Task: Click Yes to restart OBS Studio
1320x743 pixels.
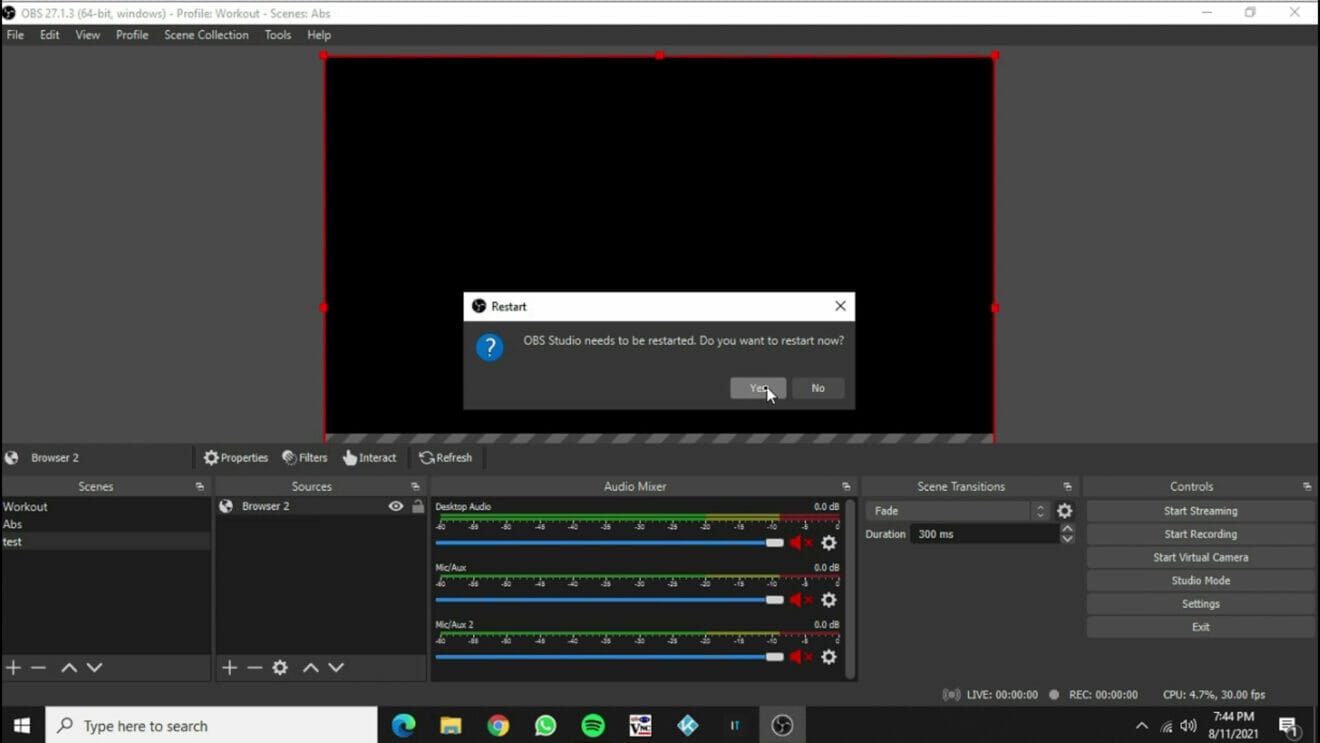Action: pos(758,388)
